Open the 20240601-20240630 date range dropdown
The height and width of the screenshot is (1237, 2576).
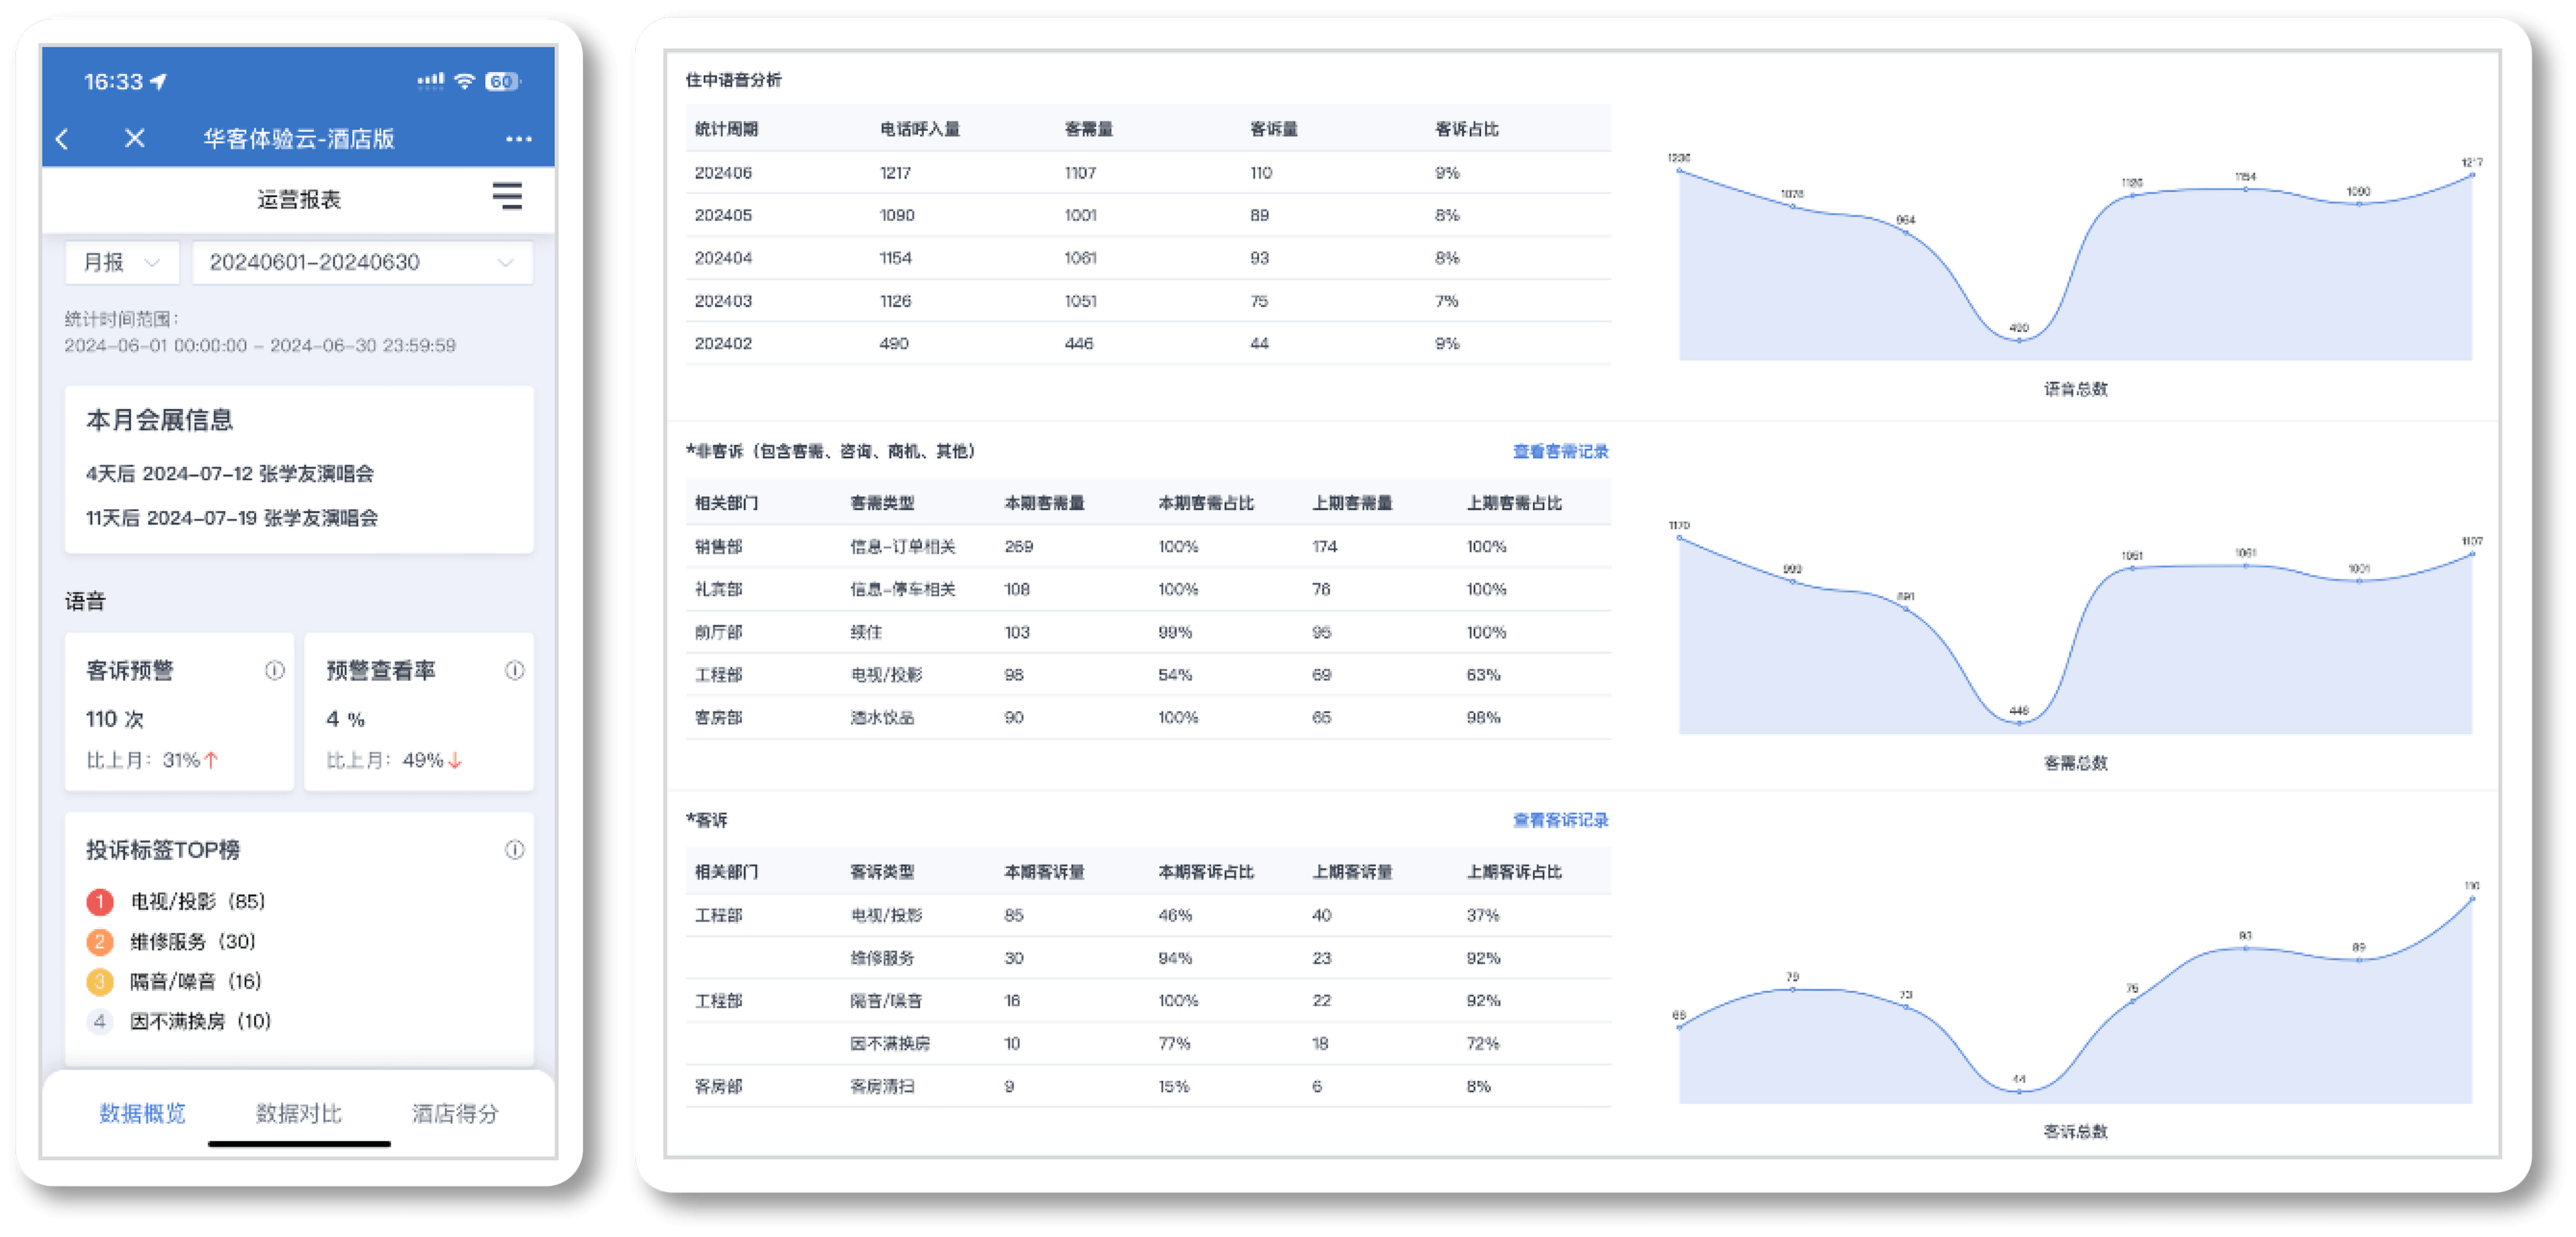(362, 263)
